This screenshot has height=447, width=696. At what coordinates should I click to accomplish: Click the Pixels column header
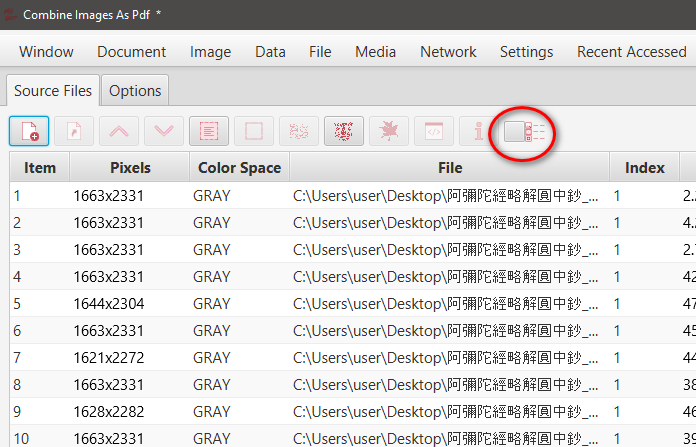click(x=130, y=168)
